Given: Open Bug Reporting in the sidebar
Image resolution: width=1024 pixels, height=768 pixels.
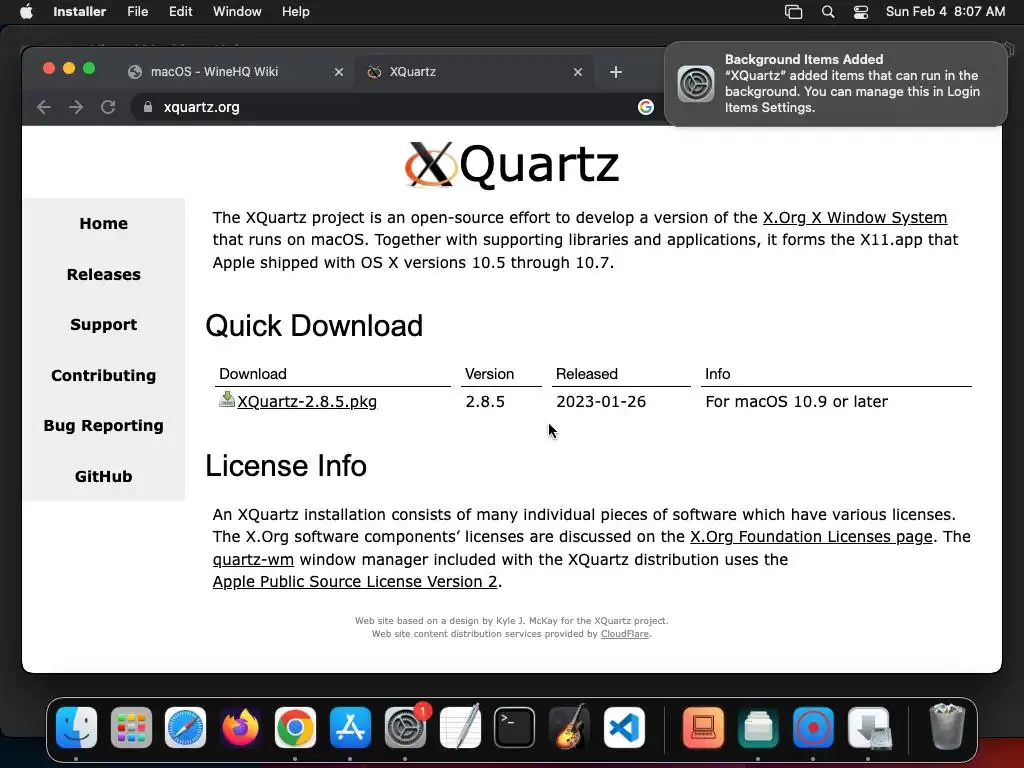Looking at the screenshot, I should click(103, 426).
